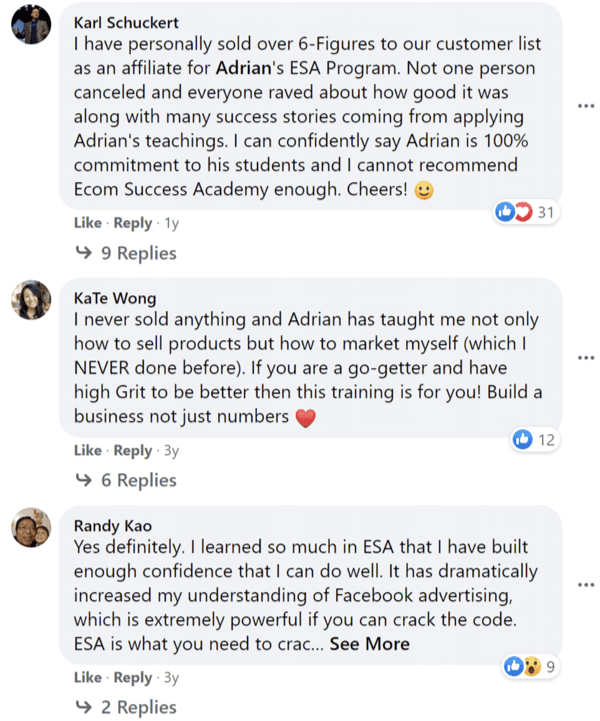The height and width of the screenshot is (721, 600).
Task: Like KaTe Wong's comment
Action: coord(88,450)
